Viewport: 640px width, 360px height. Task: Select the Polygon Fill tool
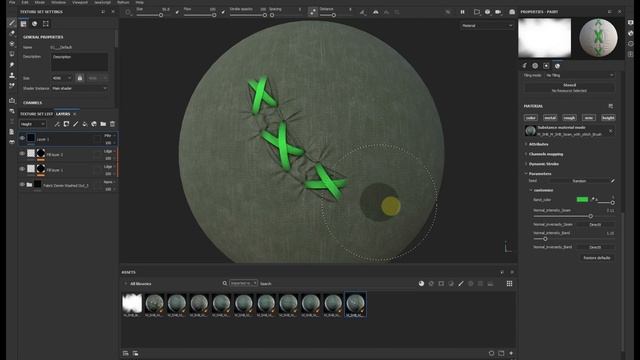click(12, 54)
